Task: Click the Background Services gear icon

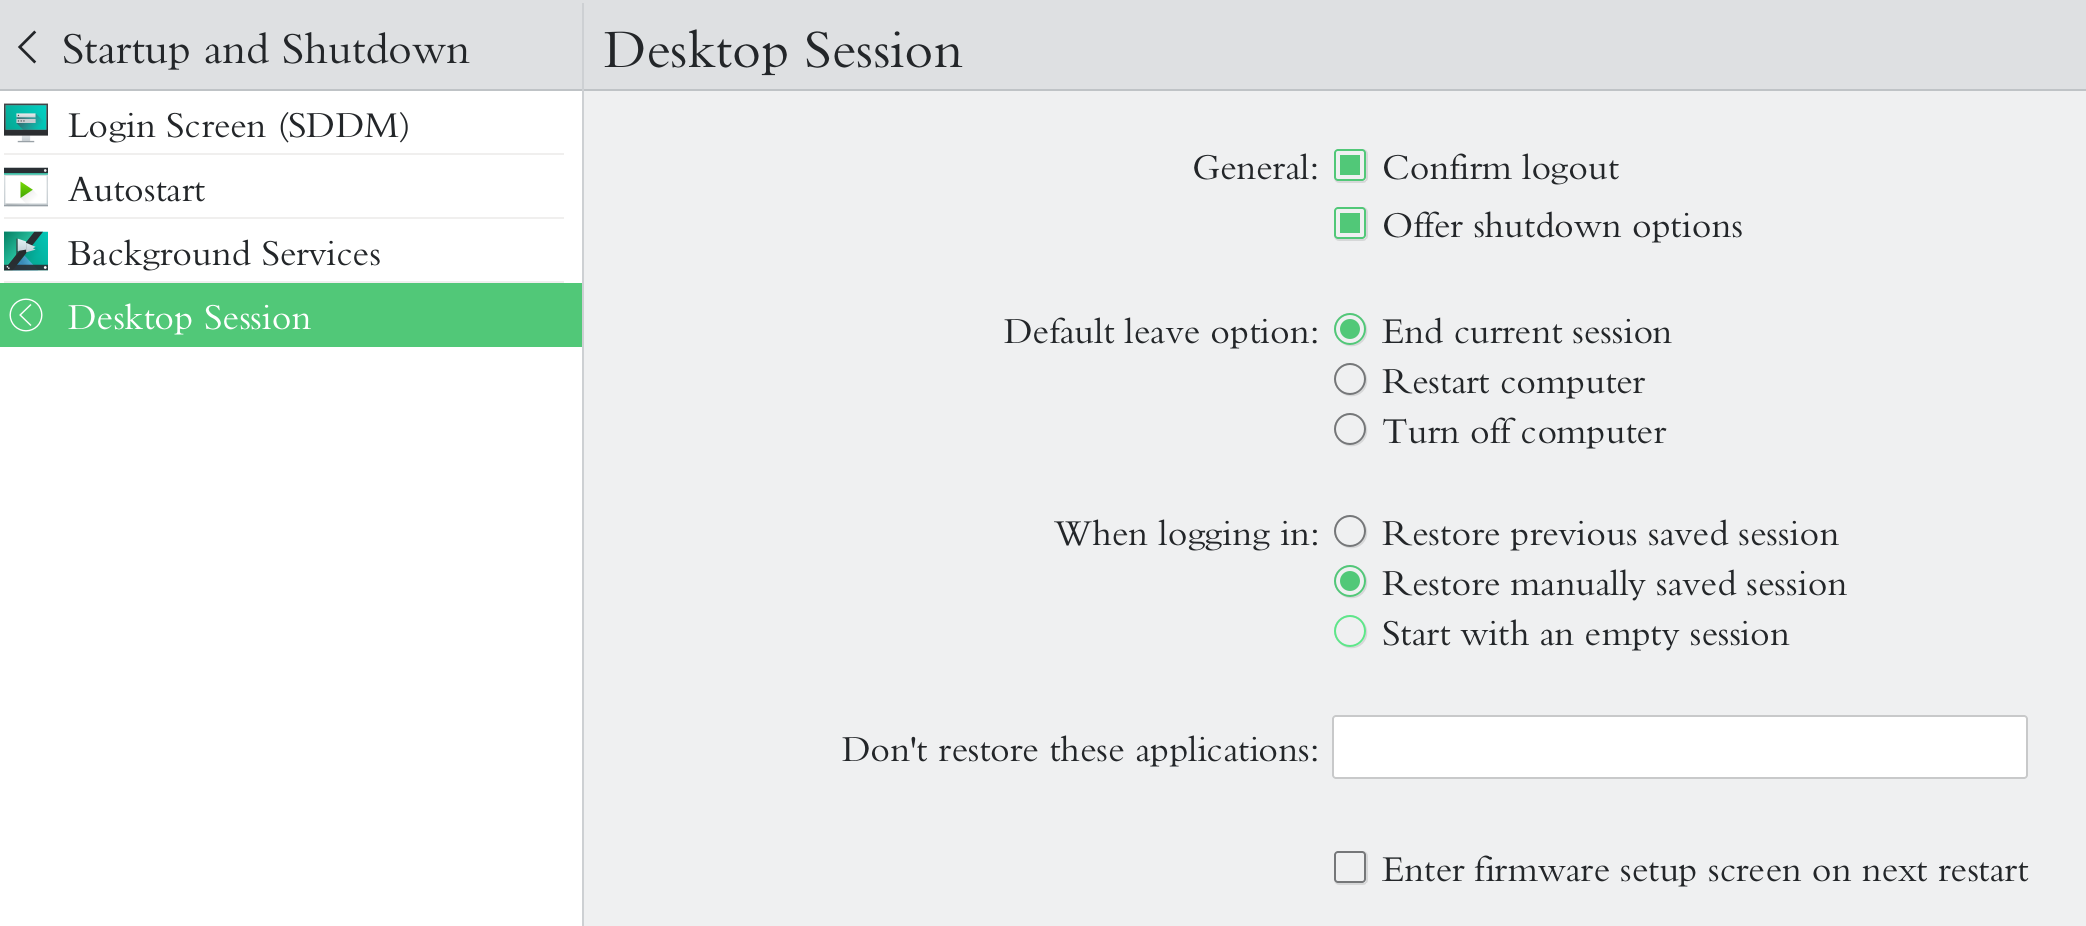Action: pos(27,252)
